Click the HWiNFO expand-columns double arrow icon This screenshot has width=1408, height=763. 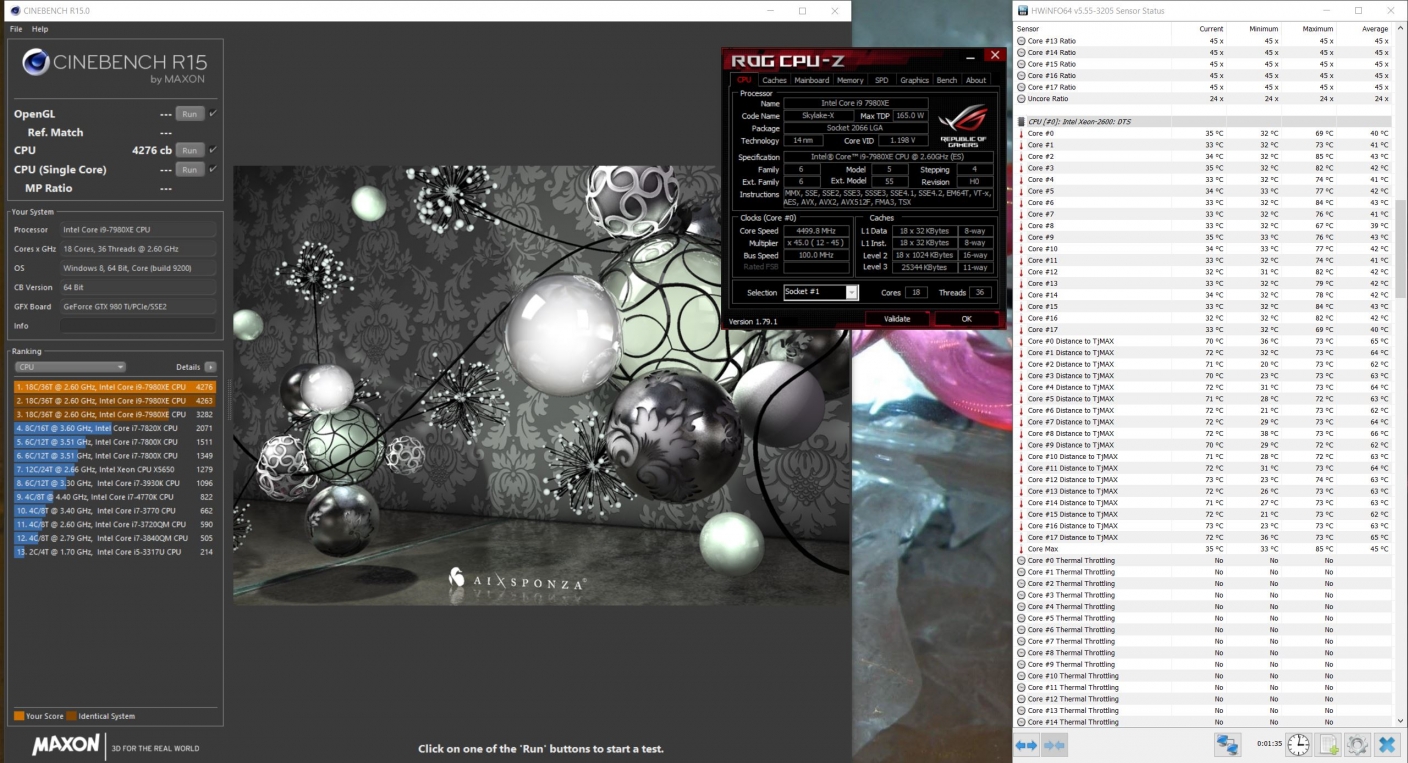pyautogui.click(x=1026, y=745)
